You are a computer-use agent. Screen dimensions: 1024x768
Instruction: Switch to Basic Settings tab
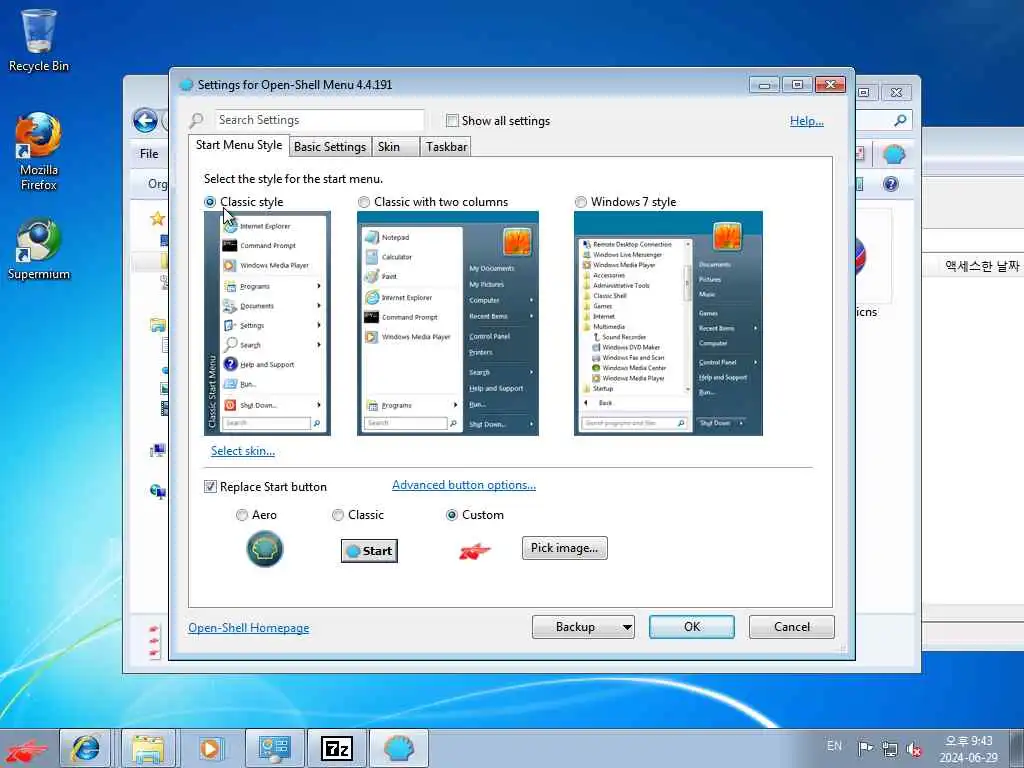(x=330, y=147)
